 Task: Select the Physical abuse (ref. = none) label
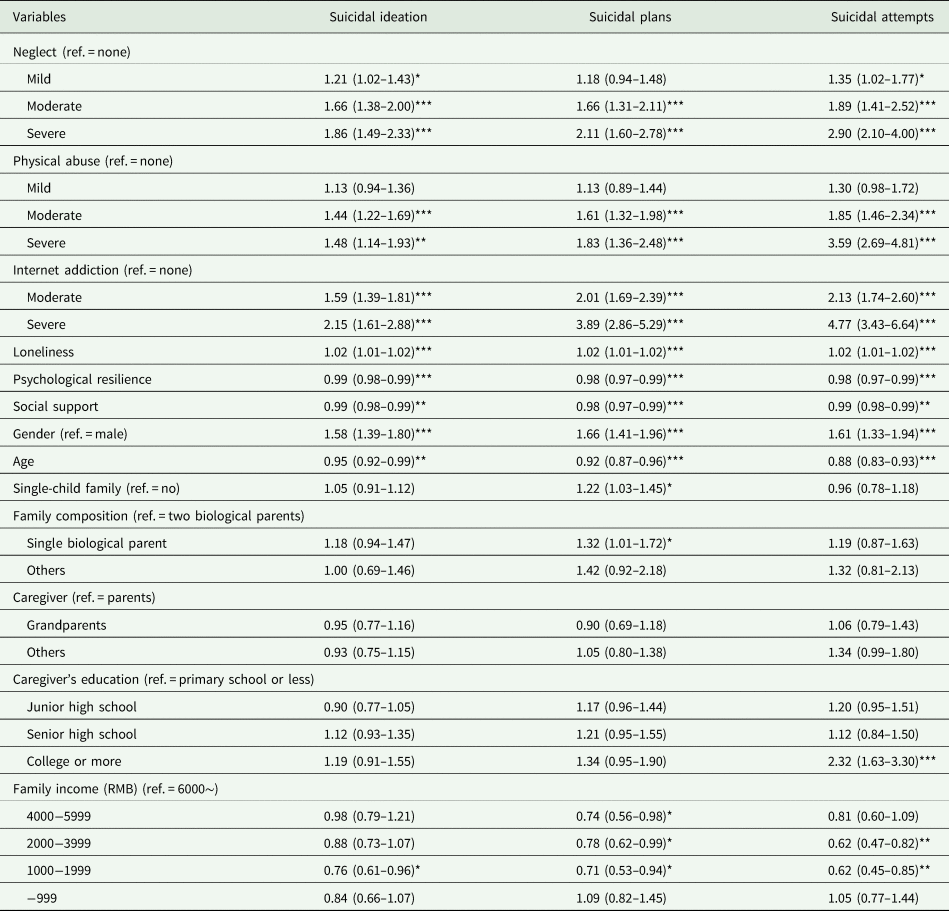point(88,161)
